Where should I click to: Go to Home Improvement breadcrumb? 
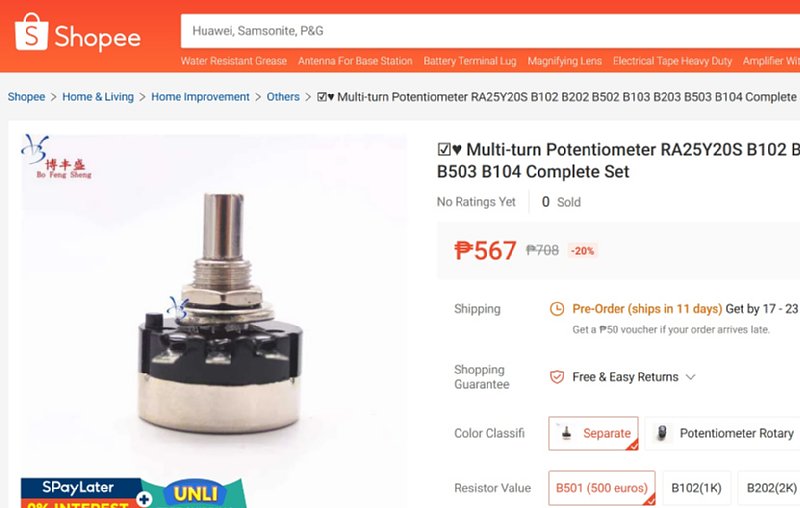tap(201, 97)
